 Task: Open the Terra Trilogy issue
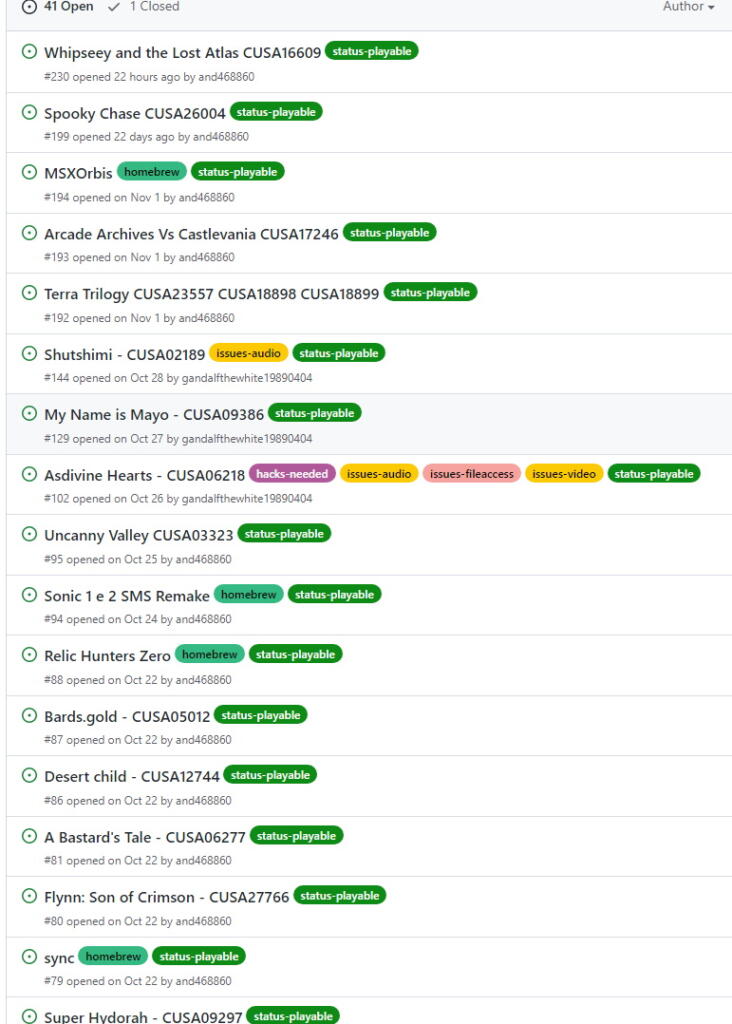[212, 294]
